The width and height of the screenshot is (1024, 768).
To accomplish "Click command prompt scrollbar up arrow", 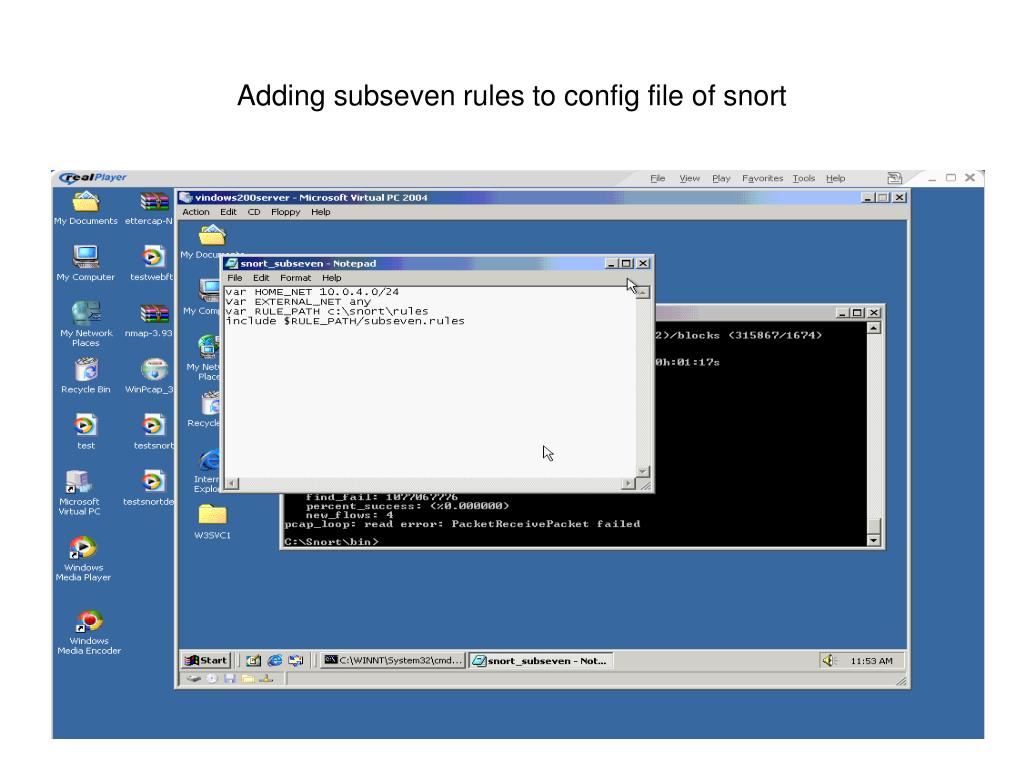I will click(874, 328).
